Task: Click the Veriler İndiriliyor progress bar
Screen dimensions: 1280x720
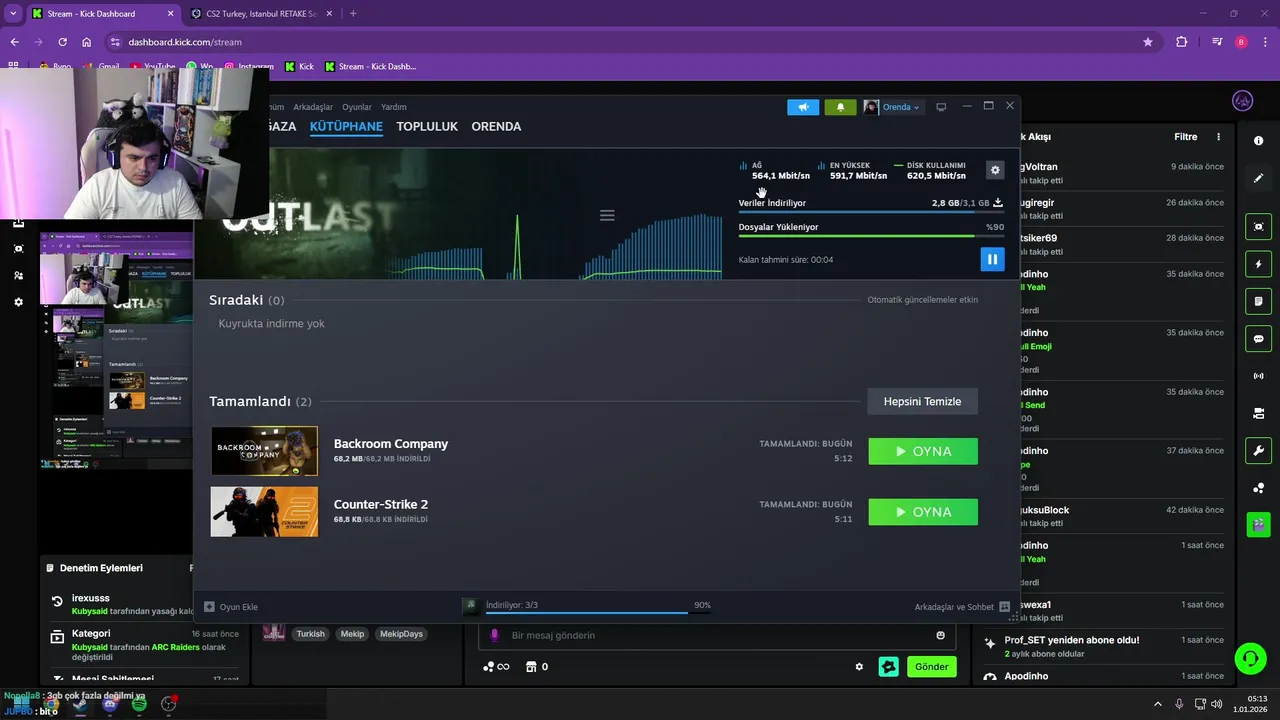Action: tap(870, 212)
